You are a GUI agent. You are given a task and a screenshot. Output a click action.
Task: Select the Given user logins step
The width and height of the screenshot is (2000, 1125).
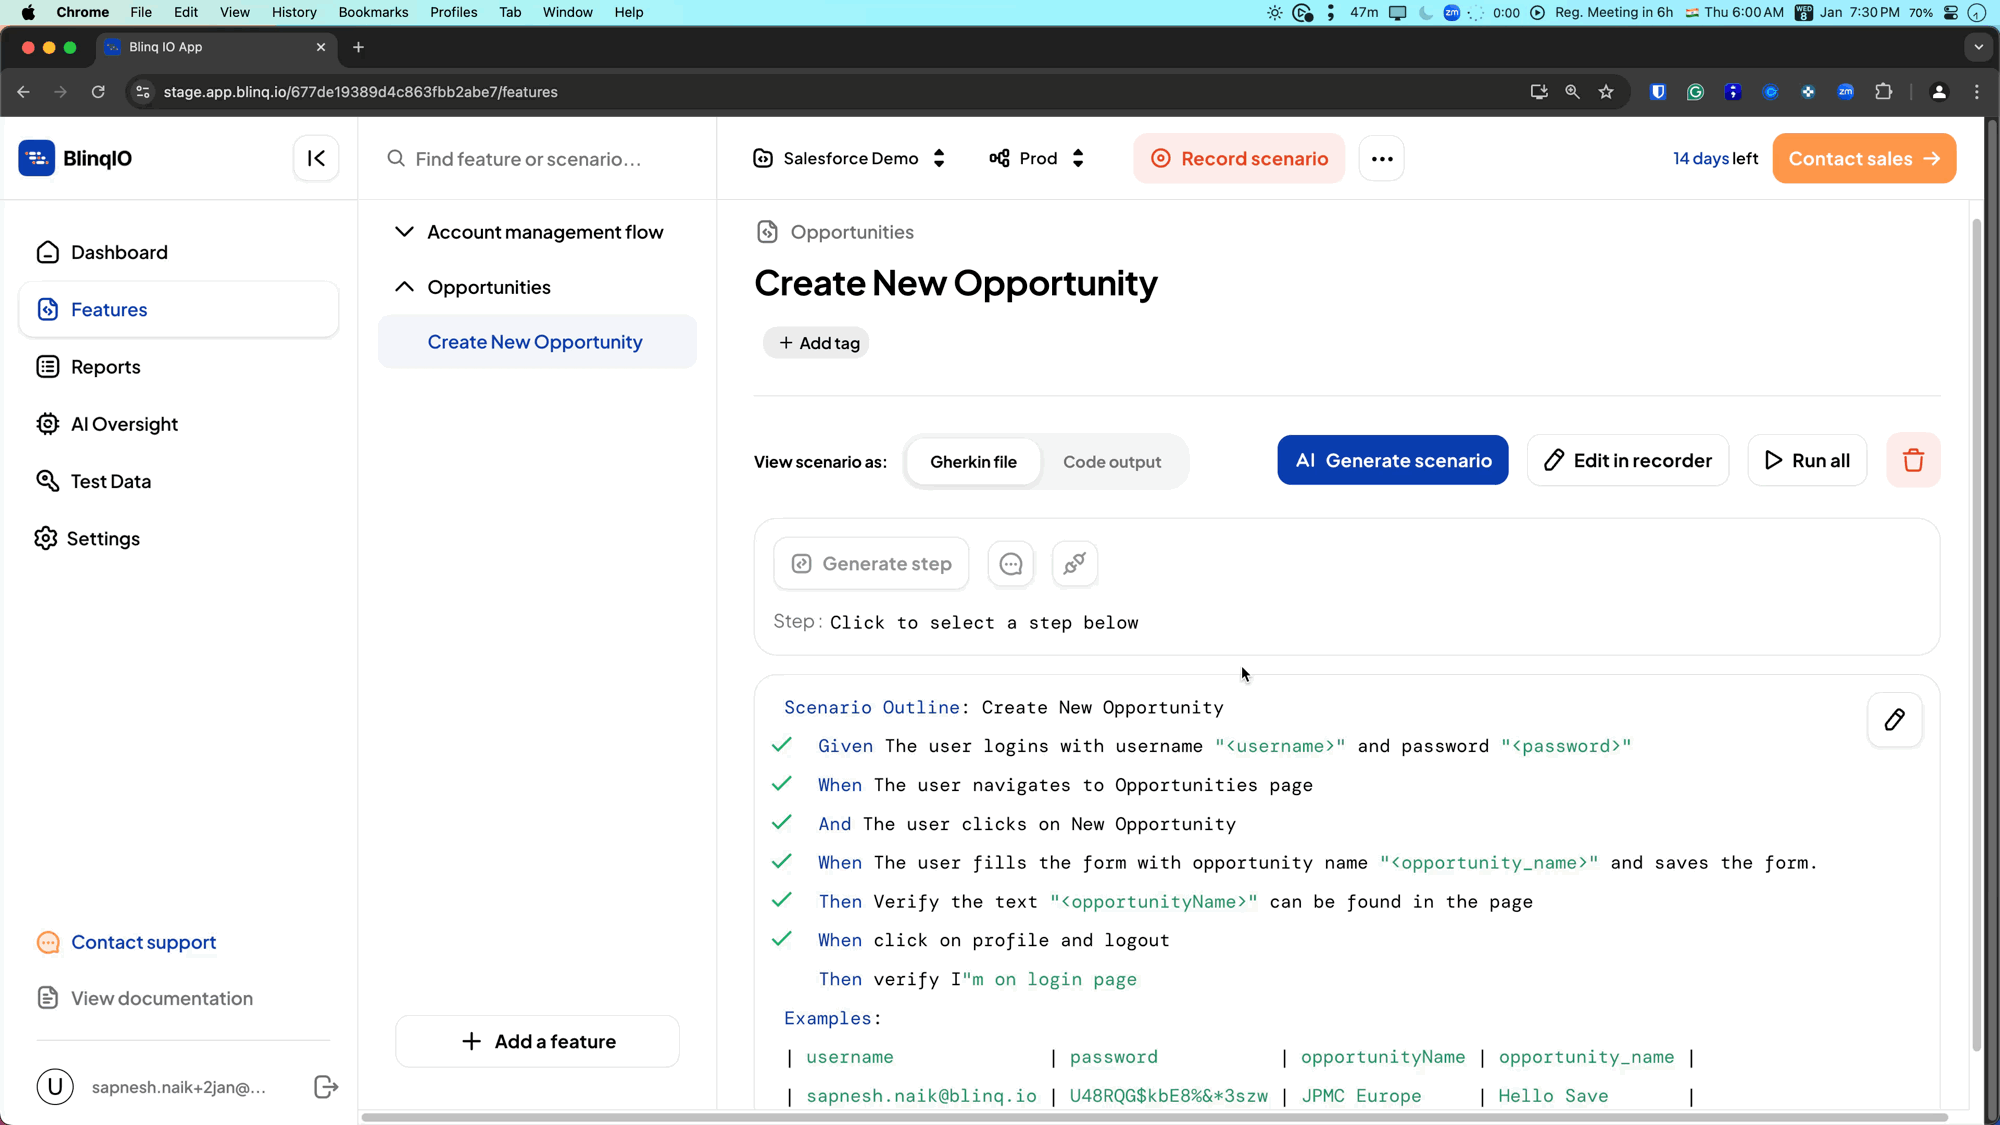tap(1224, 746)
